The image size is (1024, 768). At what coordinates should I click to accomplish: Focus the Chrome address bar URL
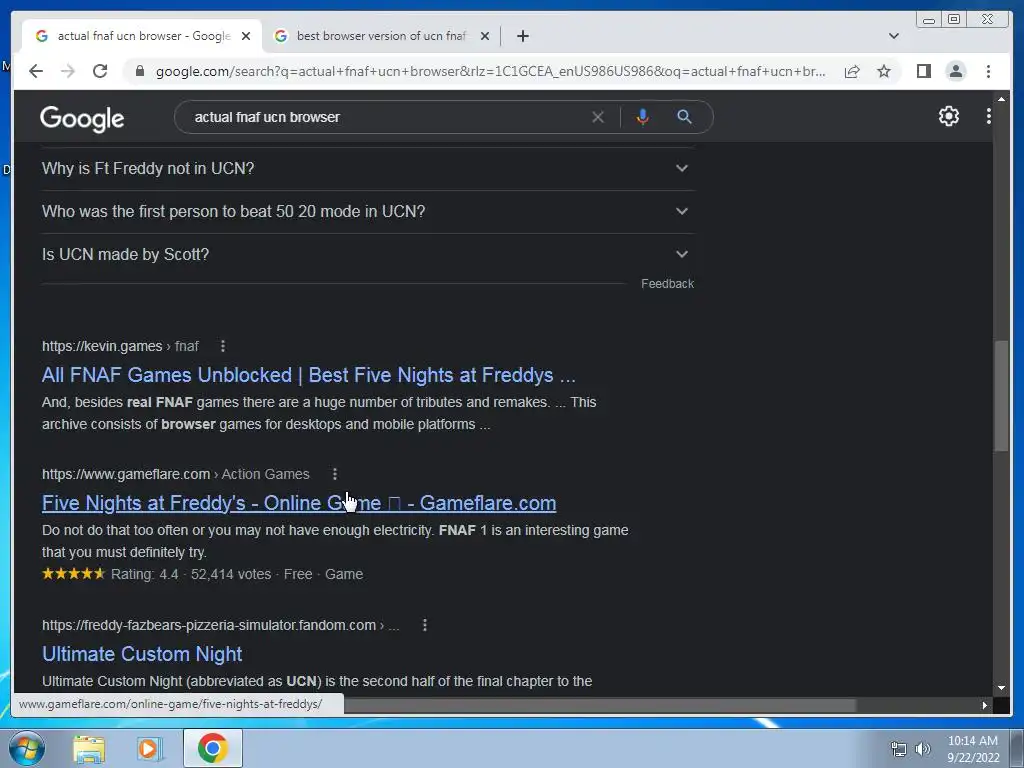(490, 71)
